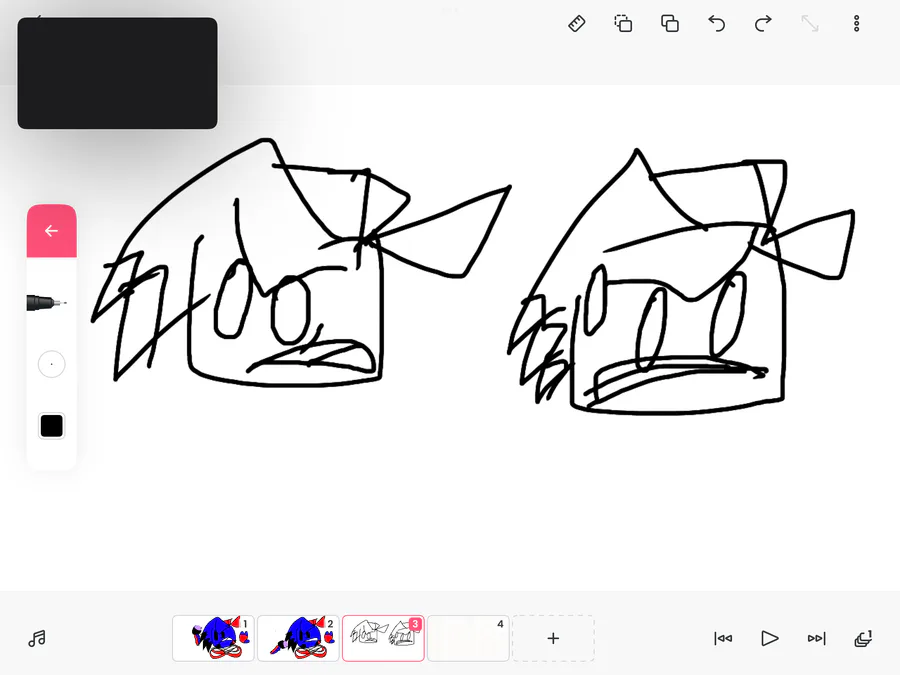Open the three-dot more options menu
Screen dimensions: 900x675
coord(856,24)
